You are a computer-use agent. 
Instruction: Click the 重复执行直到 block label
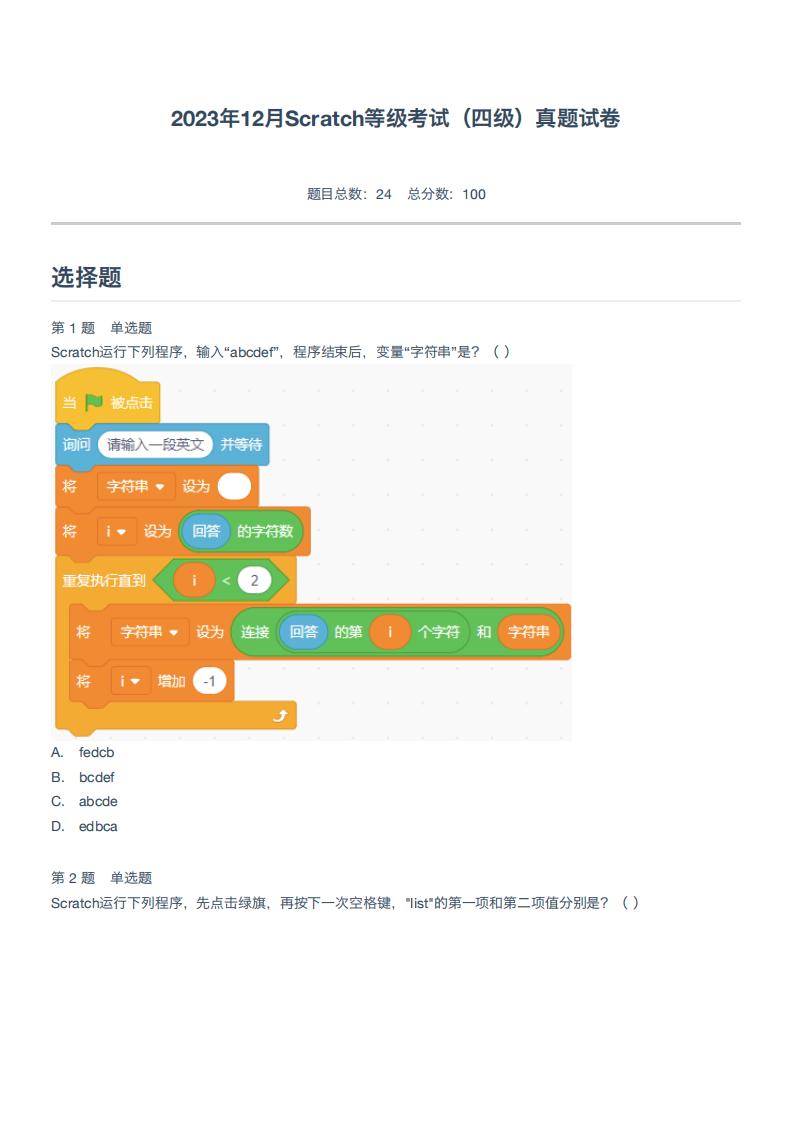coord(104,580)
